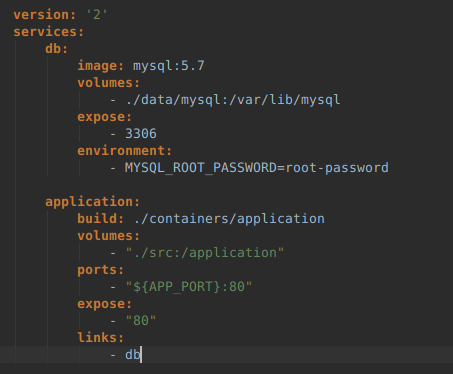Click the "80" expose value
Image resolution: width=453 pixels, height=374 pixels.
pyautogui.click(x=141, y=321)
